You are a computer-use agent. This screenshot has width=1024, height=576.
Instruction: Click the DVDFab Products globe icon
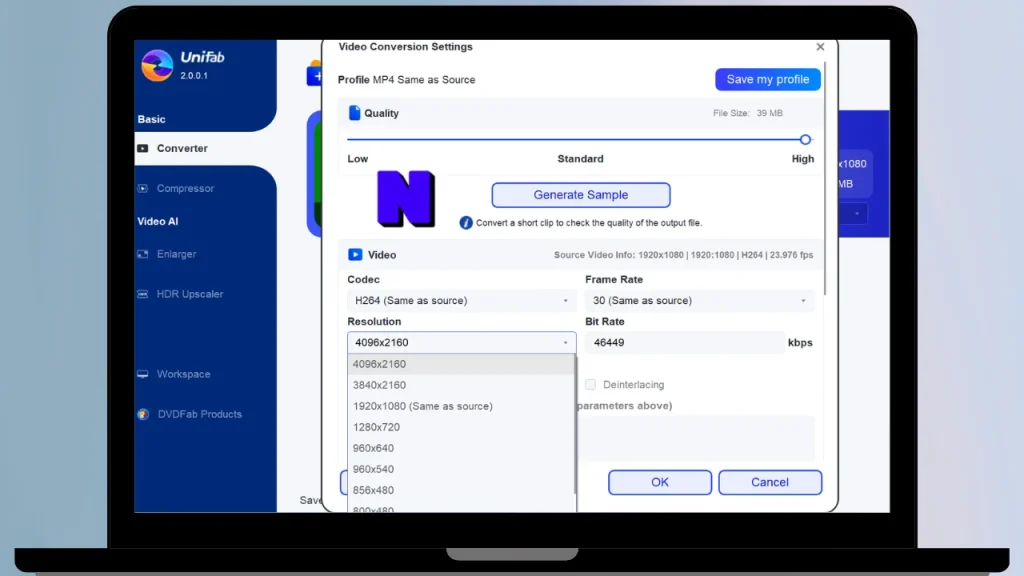click(x=143, y=414)
